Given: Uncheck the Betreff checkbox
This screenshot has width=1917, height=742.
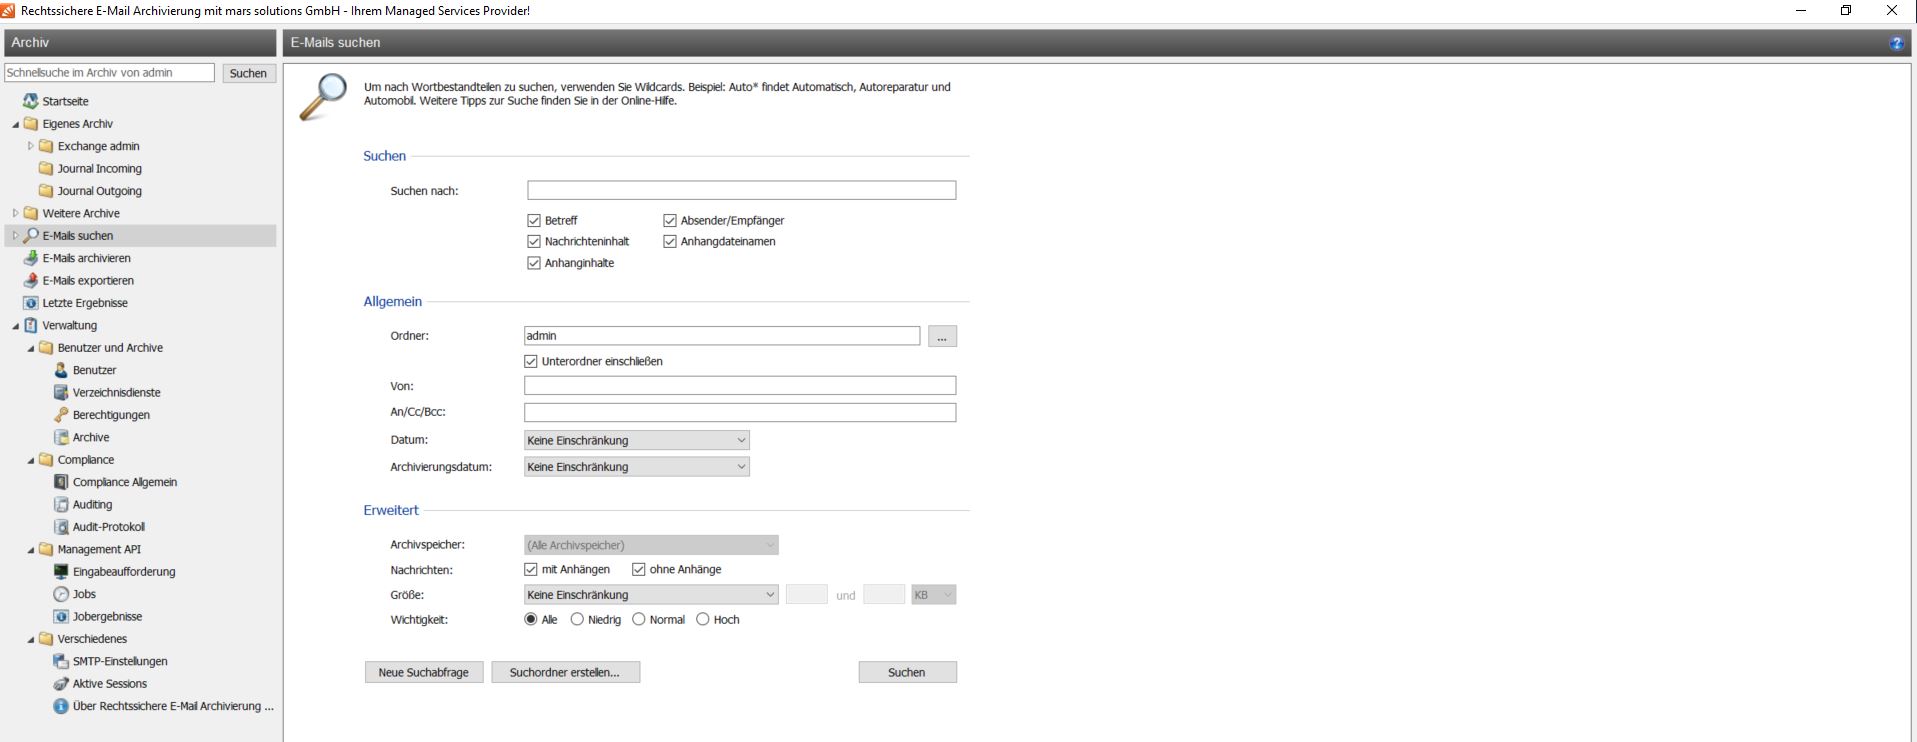Looking at the screenshot, I should [x=534, y=220].
